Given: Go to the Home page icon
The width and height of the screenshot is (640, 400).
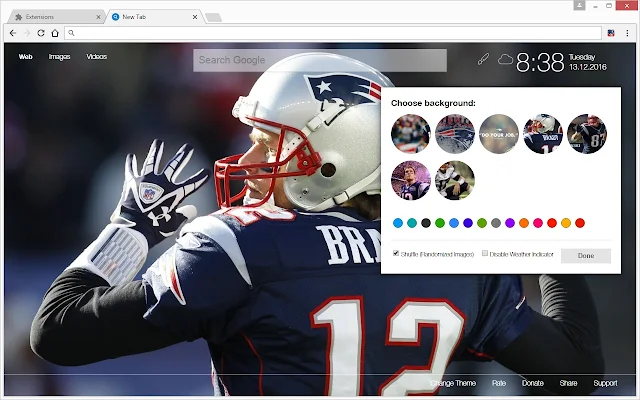Looking at the screenshot, I should click(x=55, y=33).
